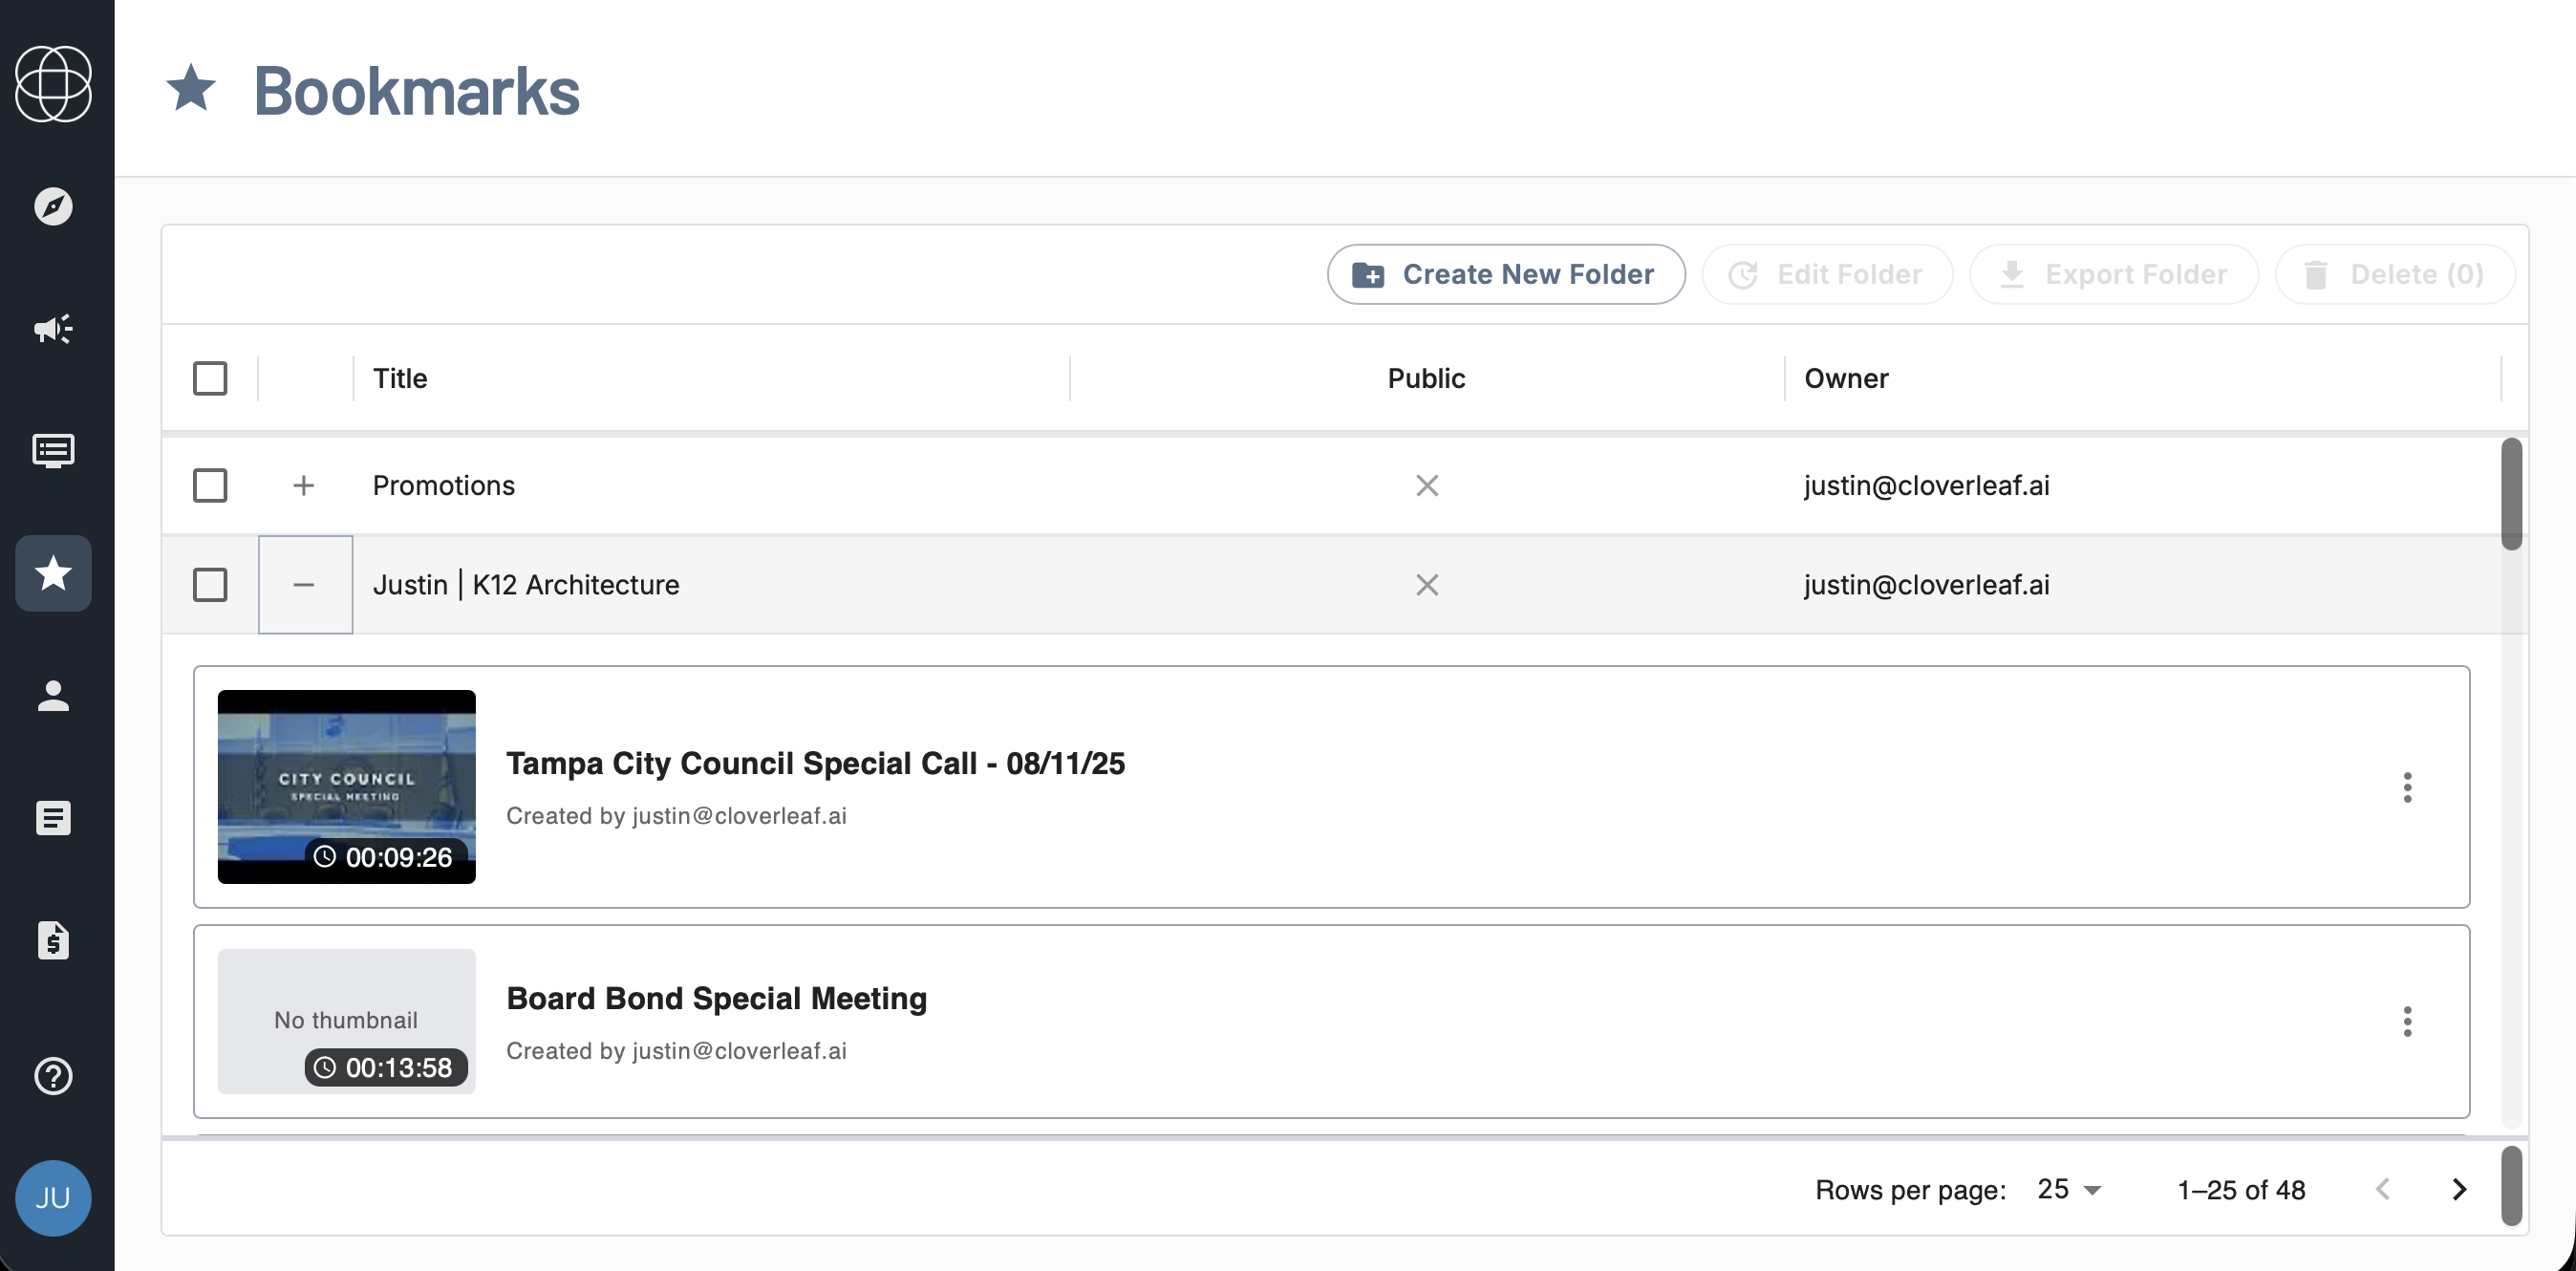Open the help question mark icon

(x=53, y=1076)
